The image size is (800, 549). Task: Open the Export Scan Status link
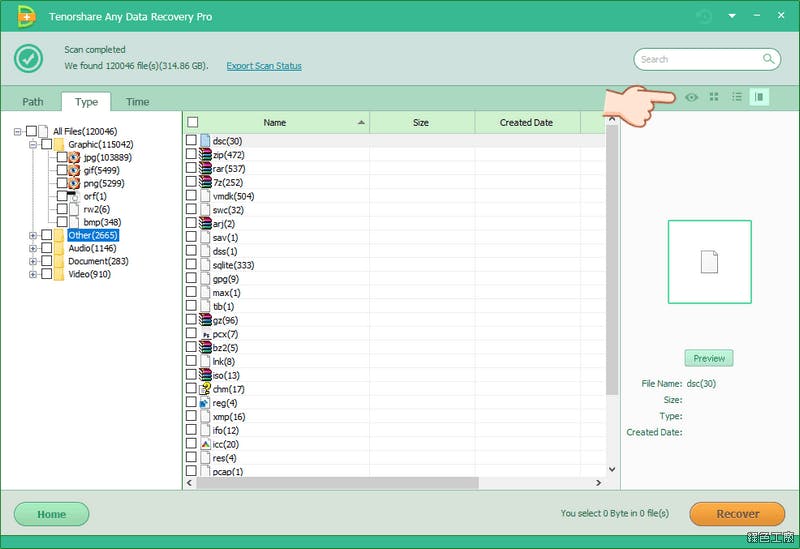(264, 66)
